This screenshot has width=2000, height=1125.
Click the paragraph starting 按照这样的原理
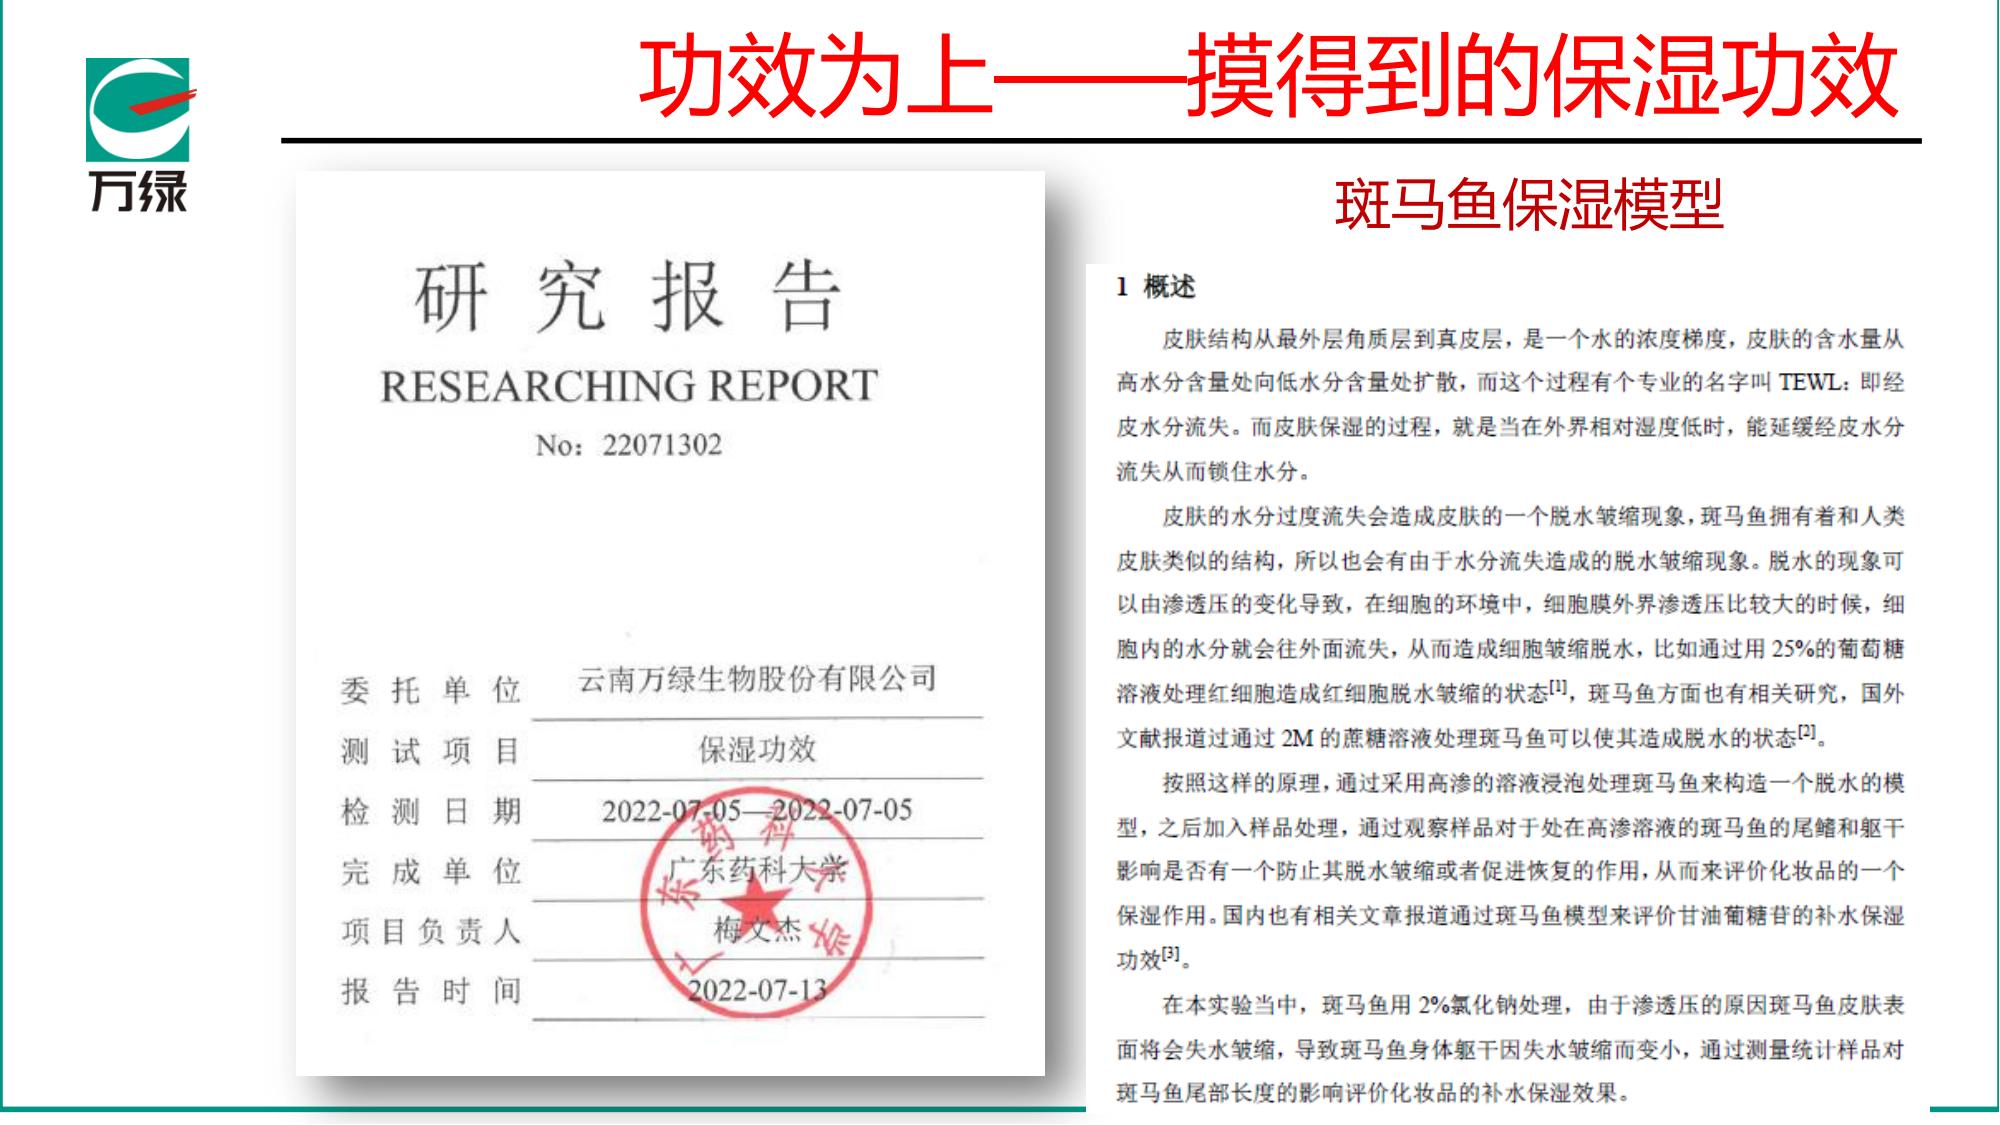pyautogui.click(x=1510, y=871)
